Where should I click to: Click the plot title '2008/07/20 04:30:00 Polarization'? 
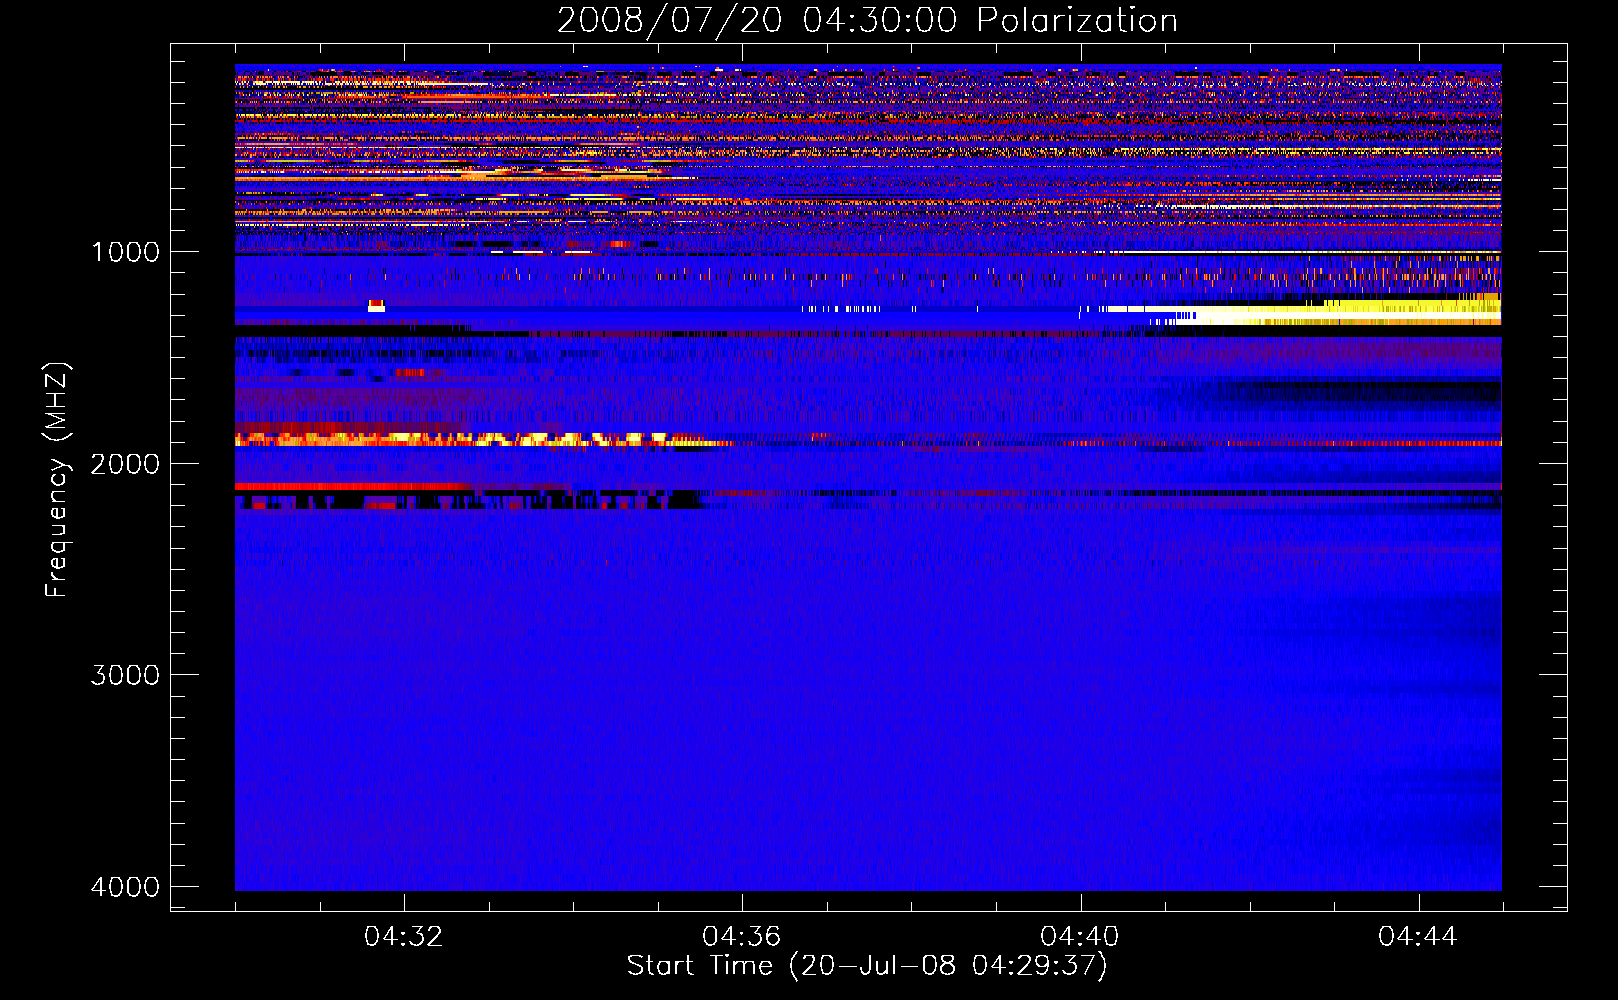coord(867,20)
